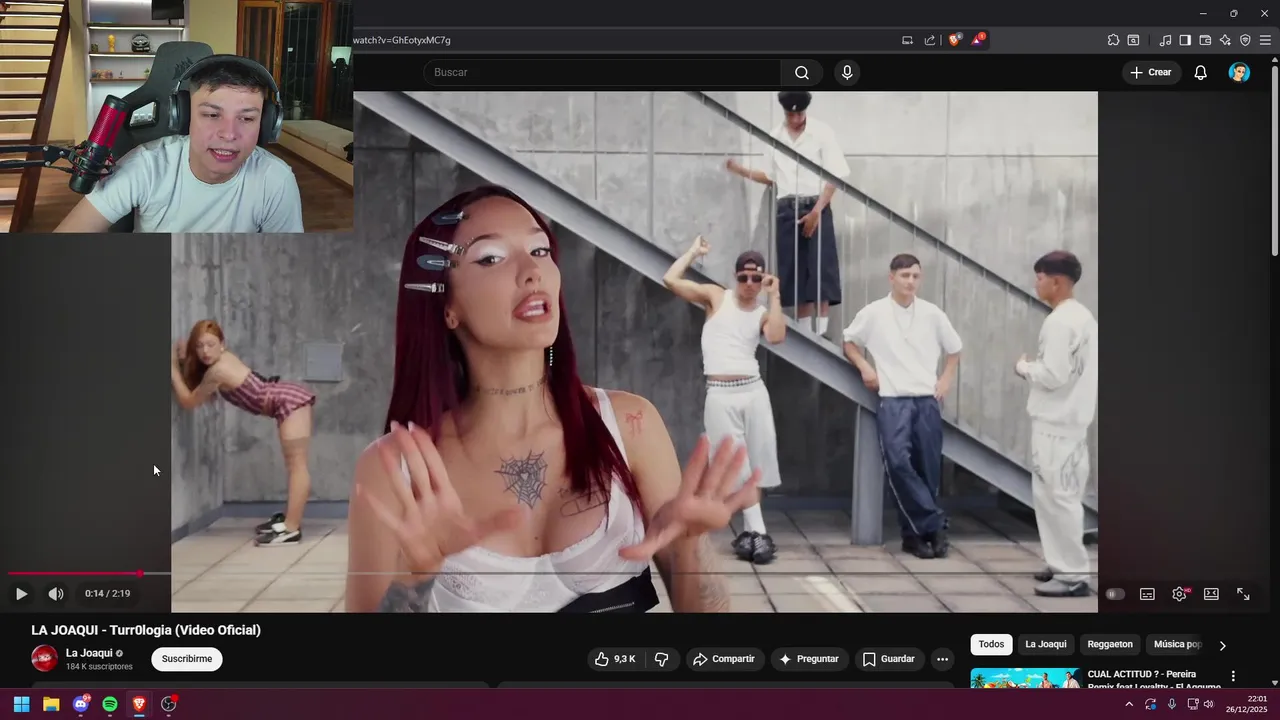Open the Brave Shields lion icon
Viewport: 1280px width, 720px height.
tap(955, 40)
